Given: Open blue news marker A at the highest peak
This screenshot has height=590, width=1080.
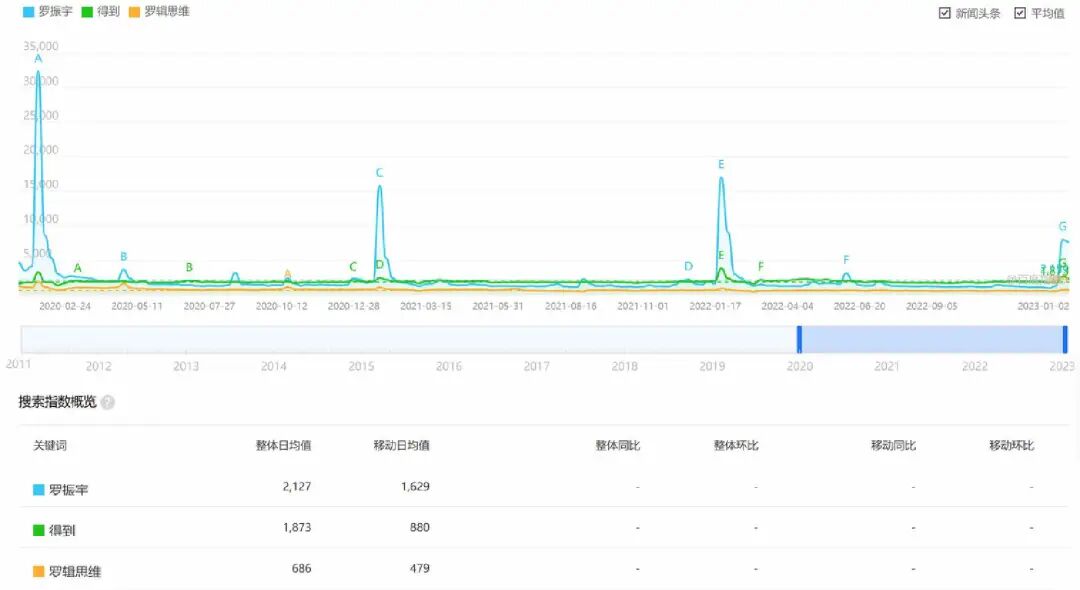Looking at the screenshot, I should [38, 59].
